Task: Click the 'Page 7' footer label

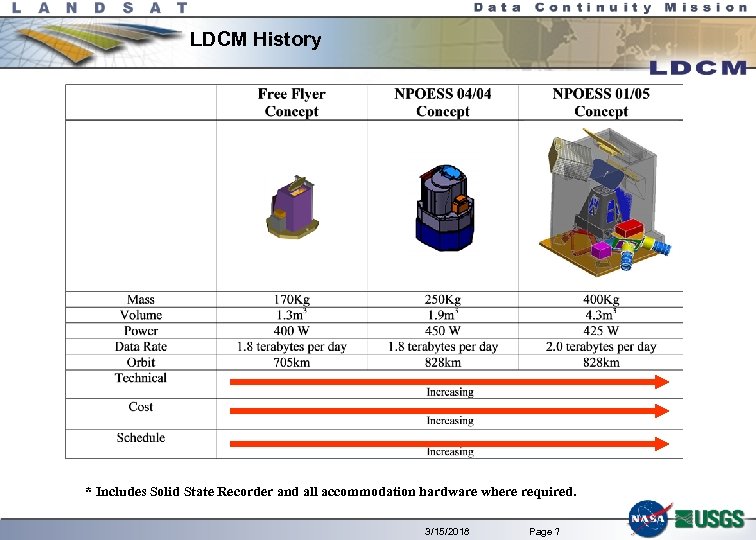Action: pyautogui.click(x=544, y=531)
